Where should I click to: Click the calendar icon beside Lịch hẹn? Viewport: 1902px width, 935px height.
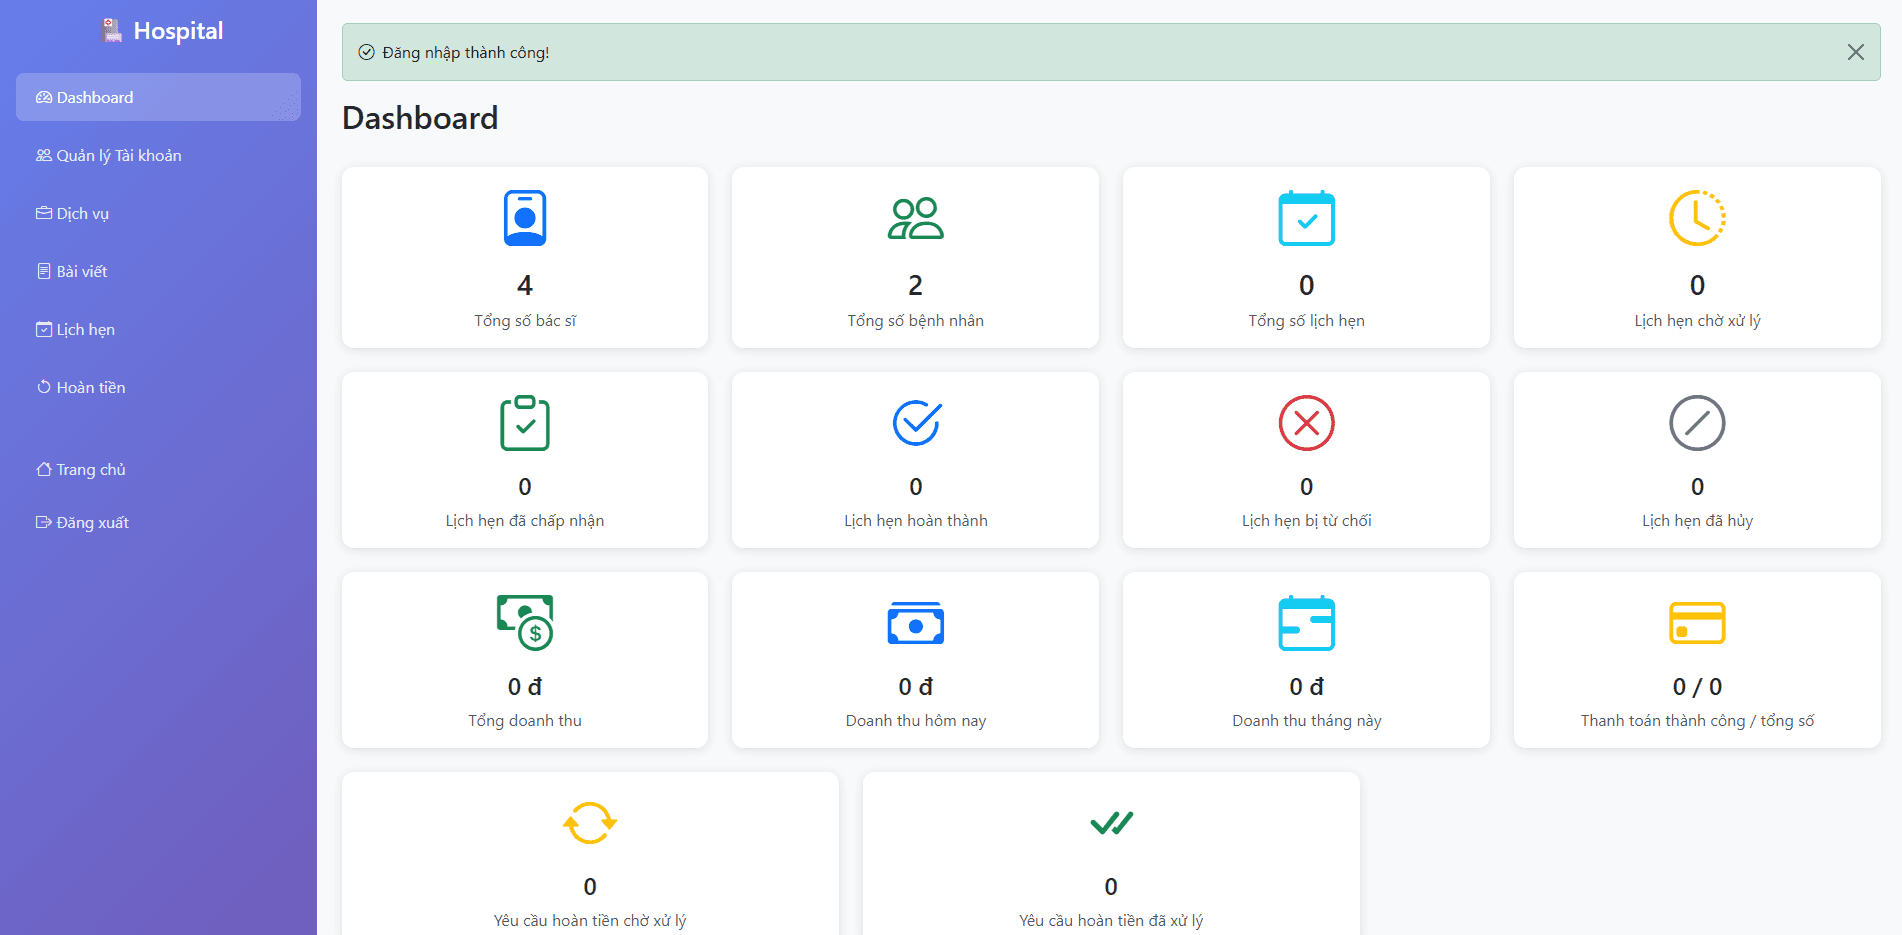click(x=44, y=329)
